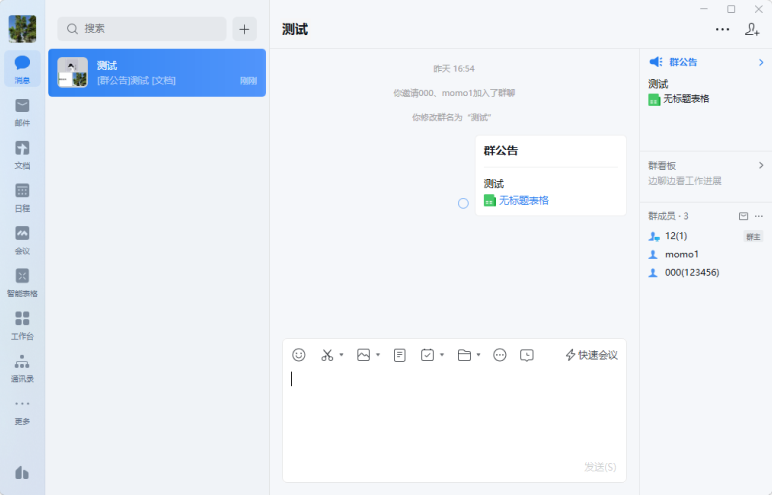
Task: Click the 测试 chat title in header
Action: coord(295,30)
